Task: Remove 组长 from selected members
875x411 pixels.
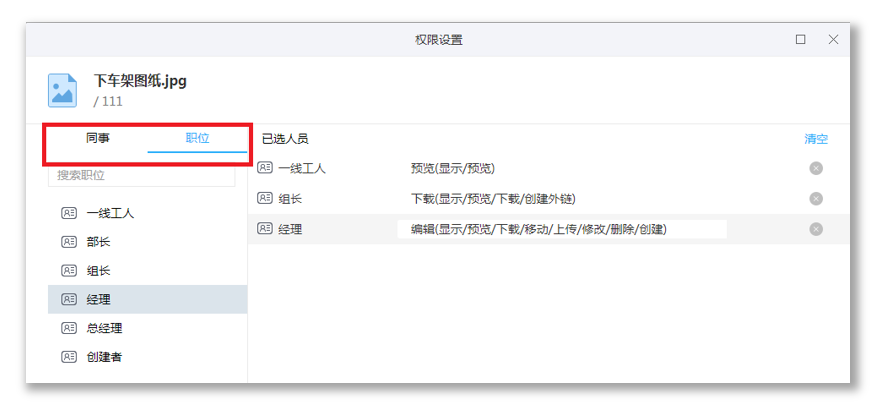Action: (816, 199)
